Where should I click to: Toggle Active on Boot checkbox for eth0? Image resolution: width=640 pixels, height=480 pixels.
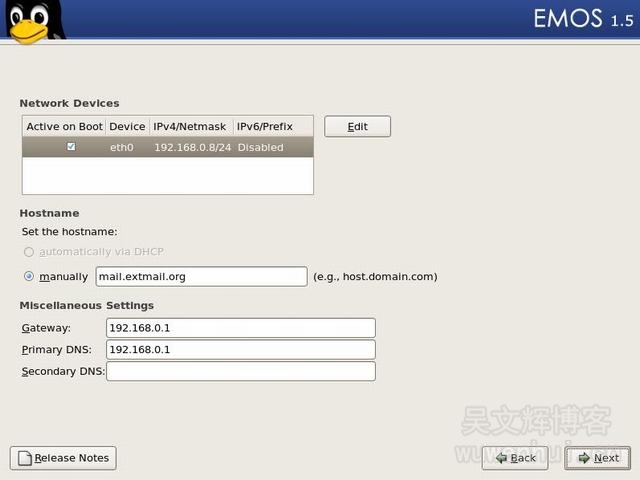pos(70,147)
